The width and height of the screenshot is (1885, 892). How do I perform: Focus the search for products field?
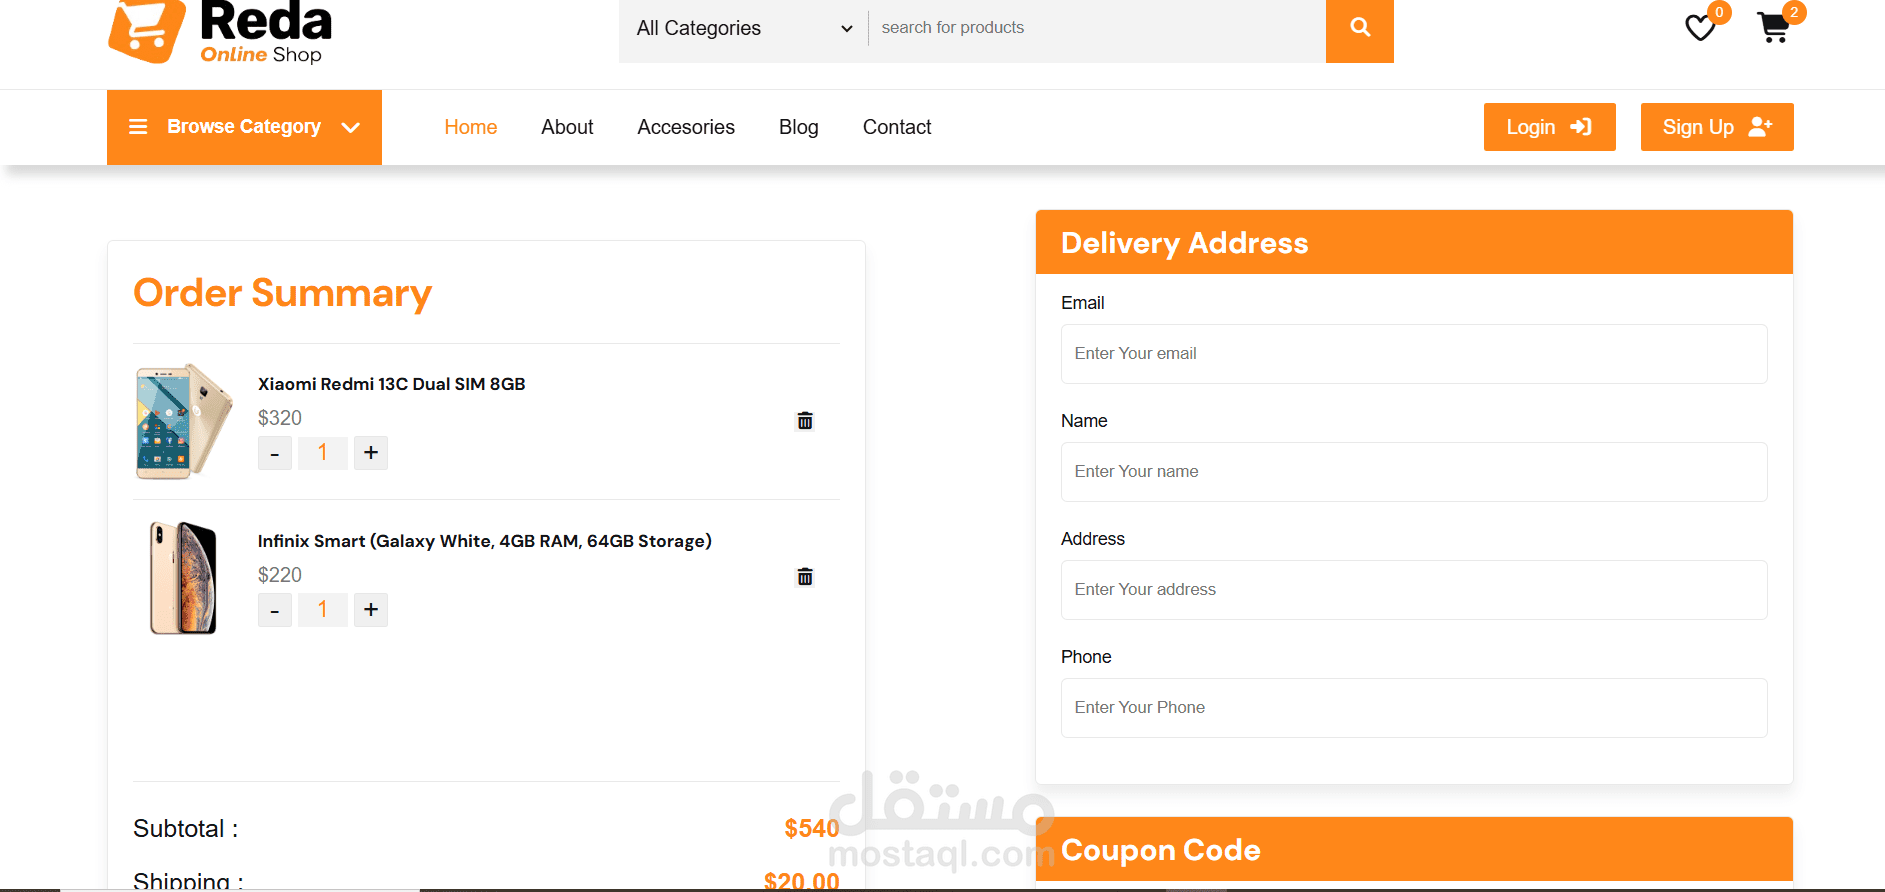1097,28
